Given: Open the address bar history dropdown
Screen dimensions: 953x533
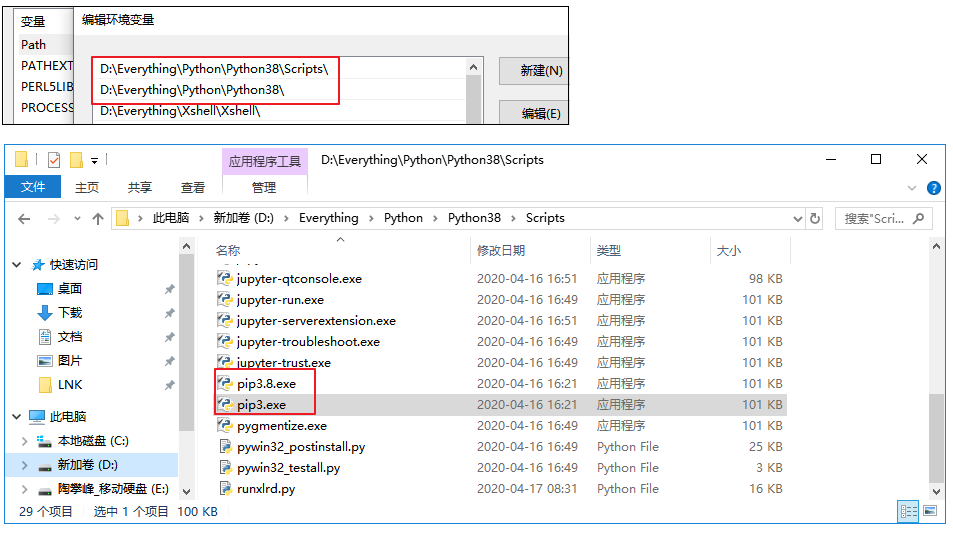Looking at the screenshot, I should click(797, 219).
